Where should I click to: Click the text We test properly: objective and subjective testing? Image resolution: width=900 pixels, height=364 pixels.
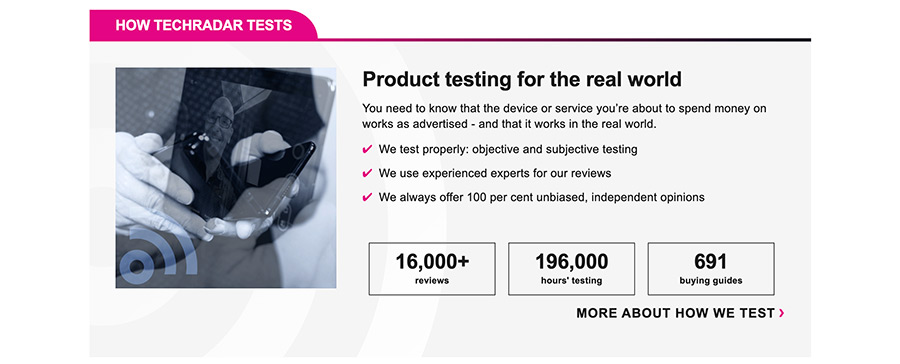[508, 149]
